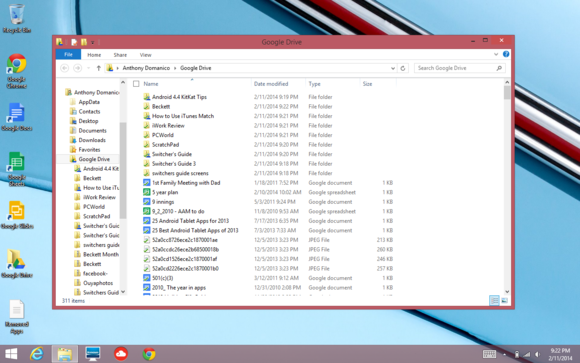This screenshot has height=363, width=580.
Task: Click the monitor app icon in taskbar
Action: [x=92, y=354]
